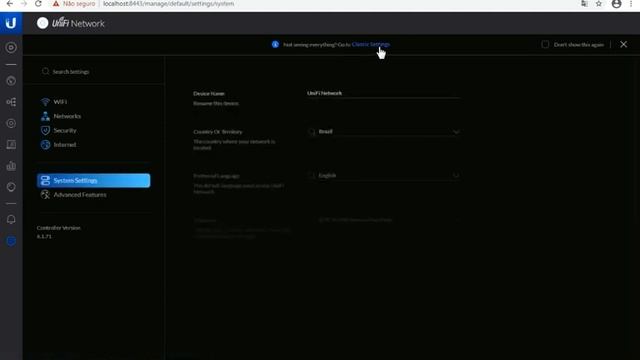This screenshot has width=640, height=360.
Task: Click the Search Settings input field
Action: 94,71
